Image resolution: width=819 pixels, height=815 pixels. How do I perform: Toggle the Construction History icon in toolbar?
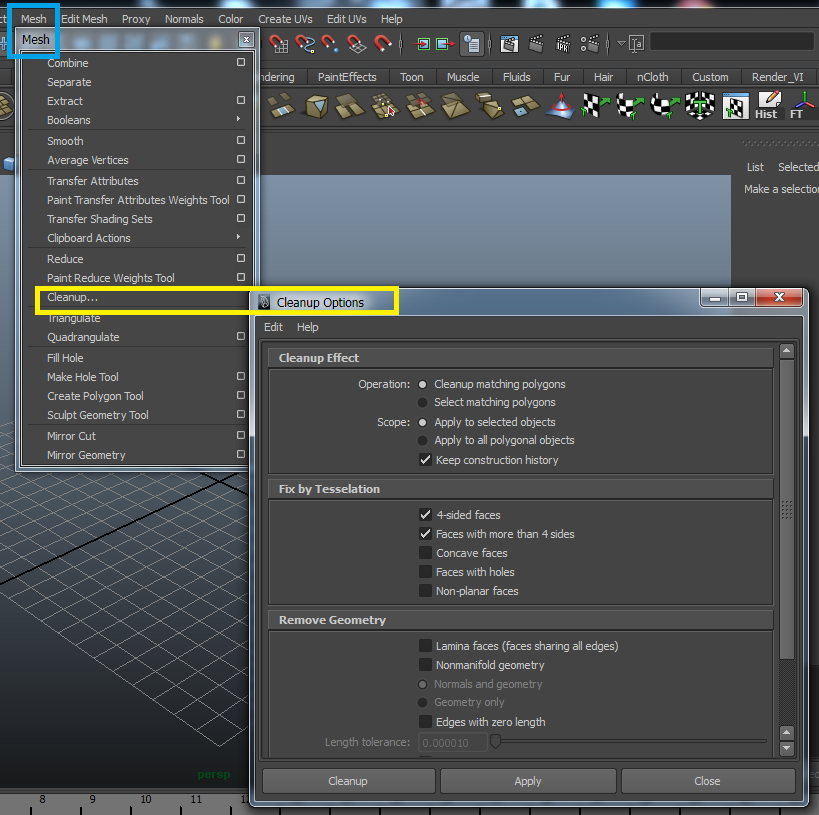(472, 44)
